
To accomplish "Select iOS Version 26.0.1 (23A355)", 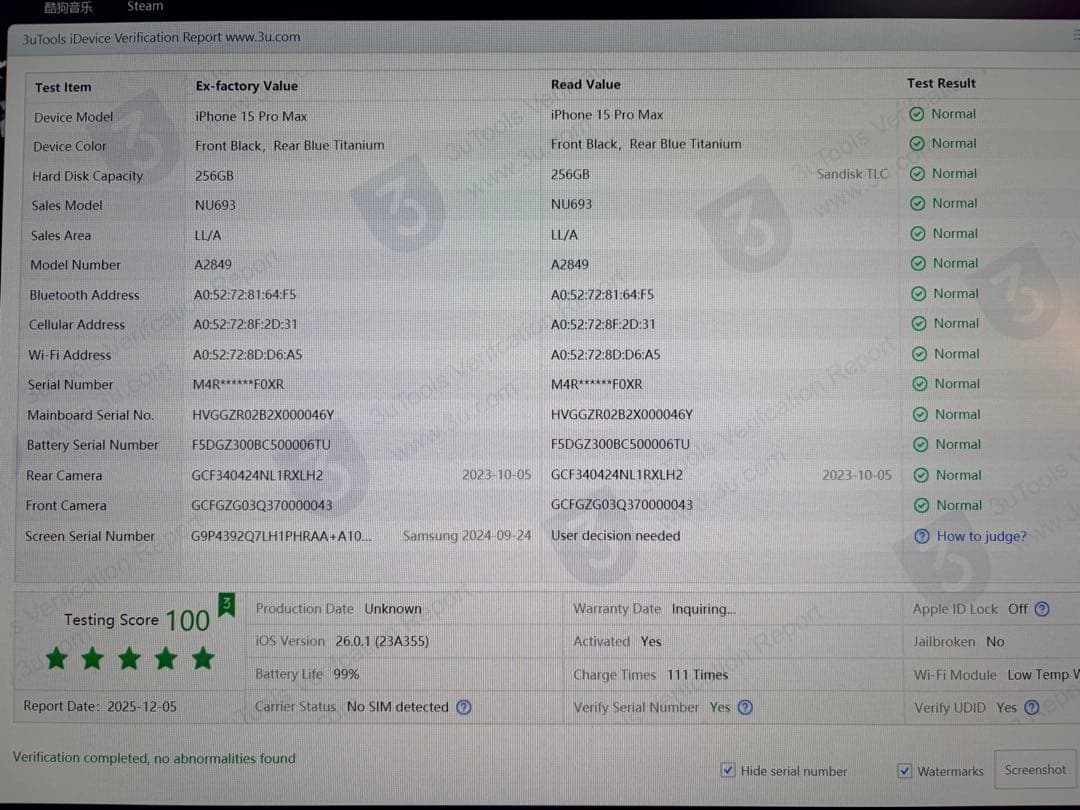I will tap(342, 641).
